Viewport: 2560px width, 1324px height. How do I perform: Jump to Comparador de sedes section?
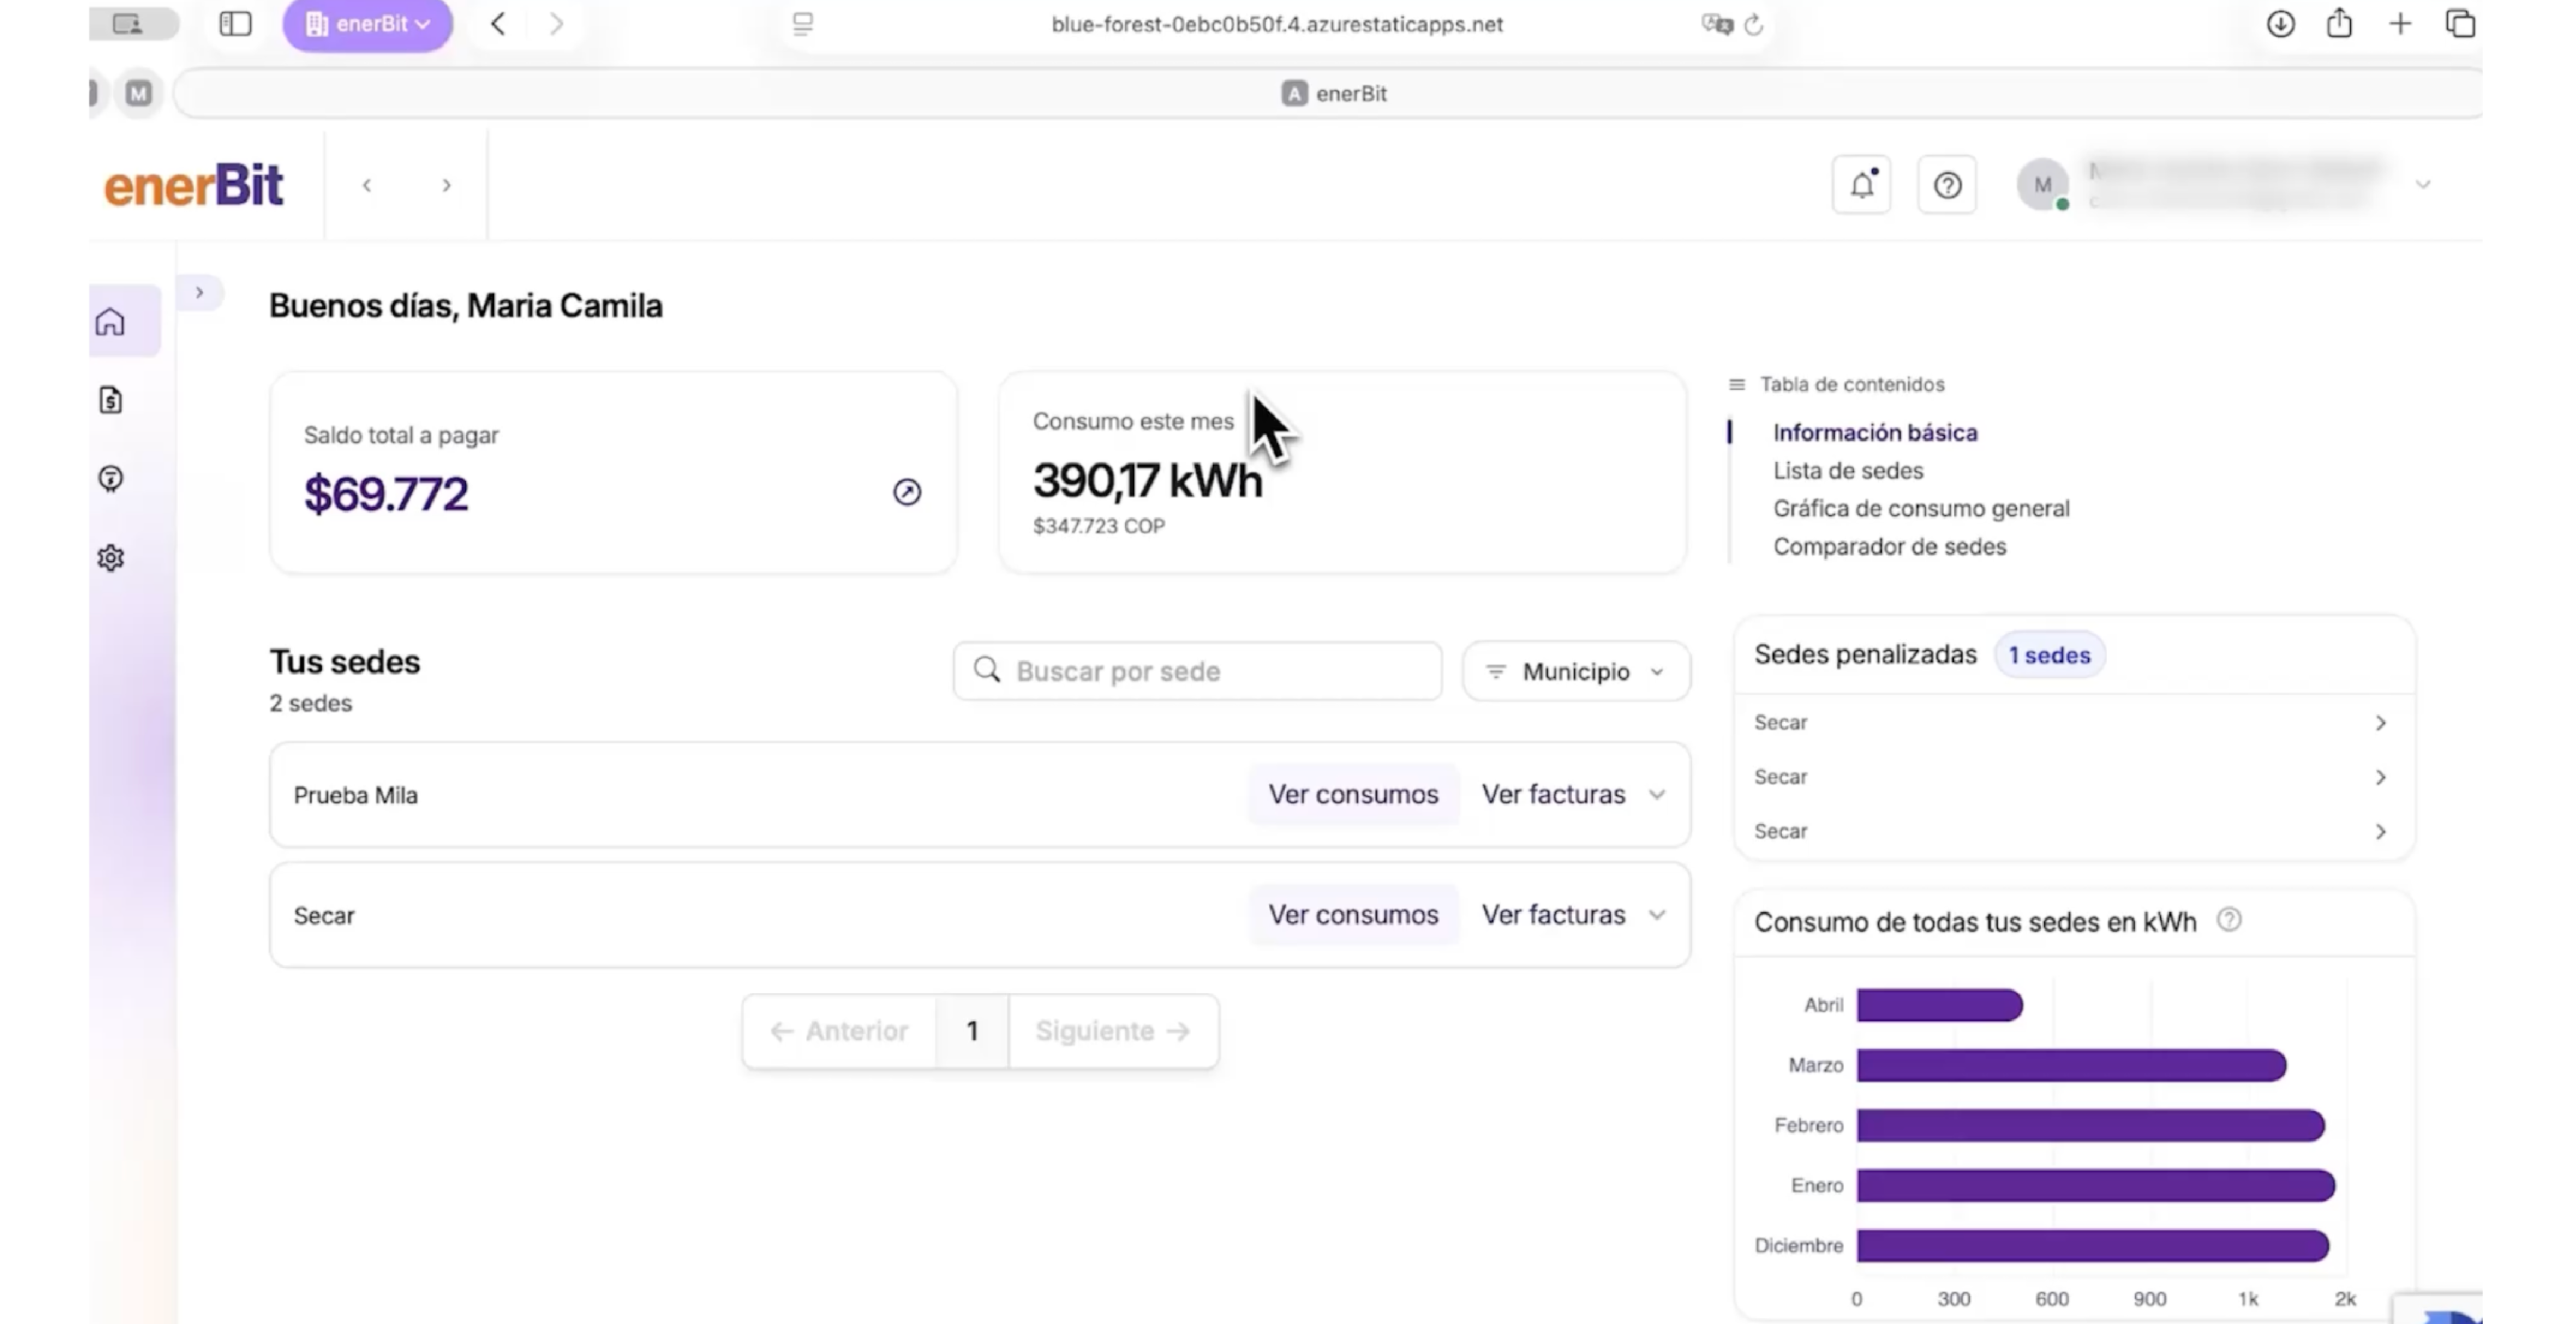pos(1889,547)
